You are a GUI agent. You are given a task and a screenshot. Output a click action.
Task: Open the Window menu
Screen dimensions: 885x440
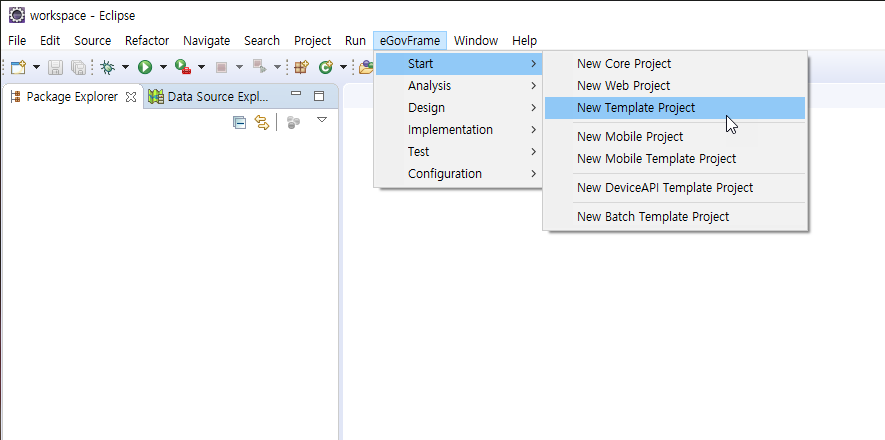click(x=476, y=41)
